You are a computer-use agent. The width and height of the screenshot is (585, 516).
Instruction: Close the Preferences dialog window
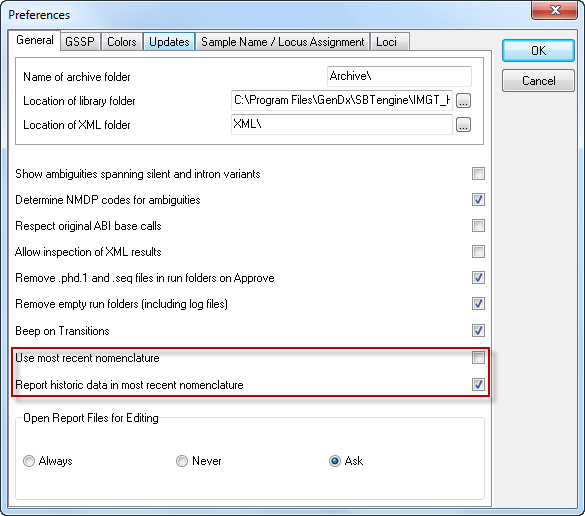click(554, 10)
